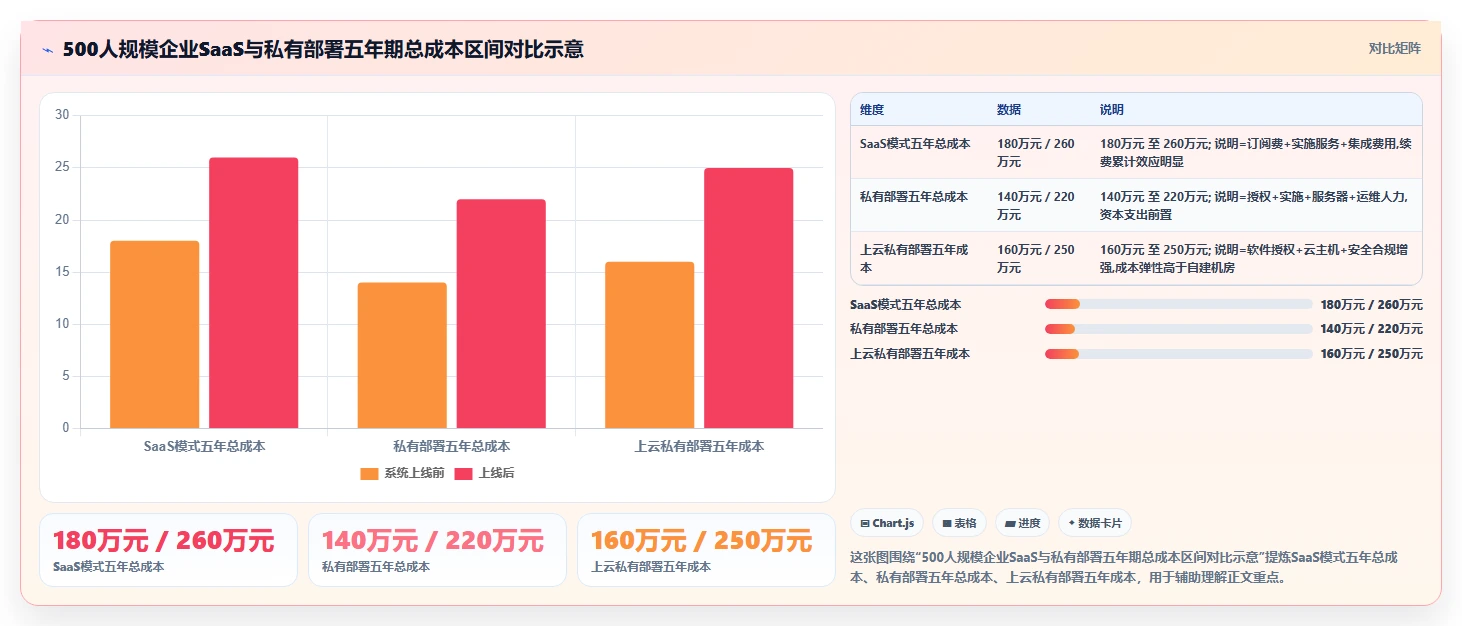The height and width of the screenshot is (626, 1462).
Task: Select the 上云私有部署五年成本 table row label
Action: click(914, 259)
